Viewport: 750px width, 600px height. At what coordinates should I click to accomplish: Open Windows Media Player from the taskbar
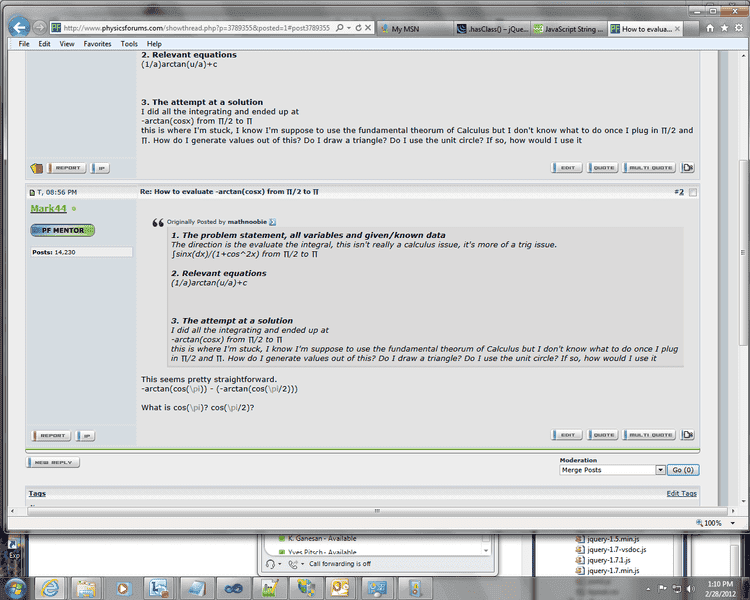click(x=123, y=588)
